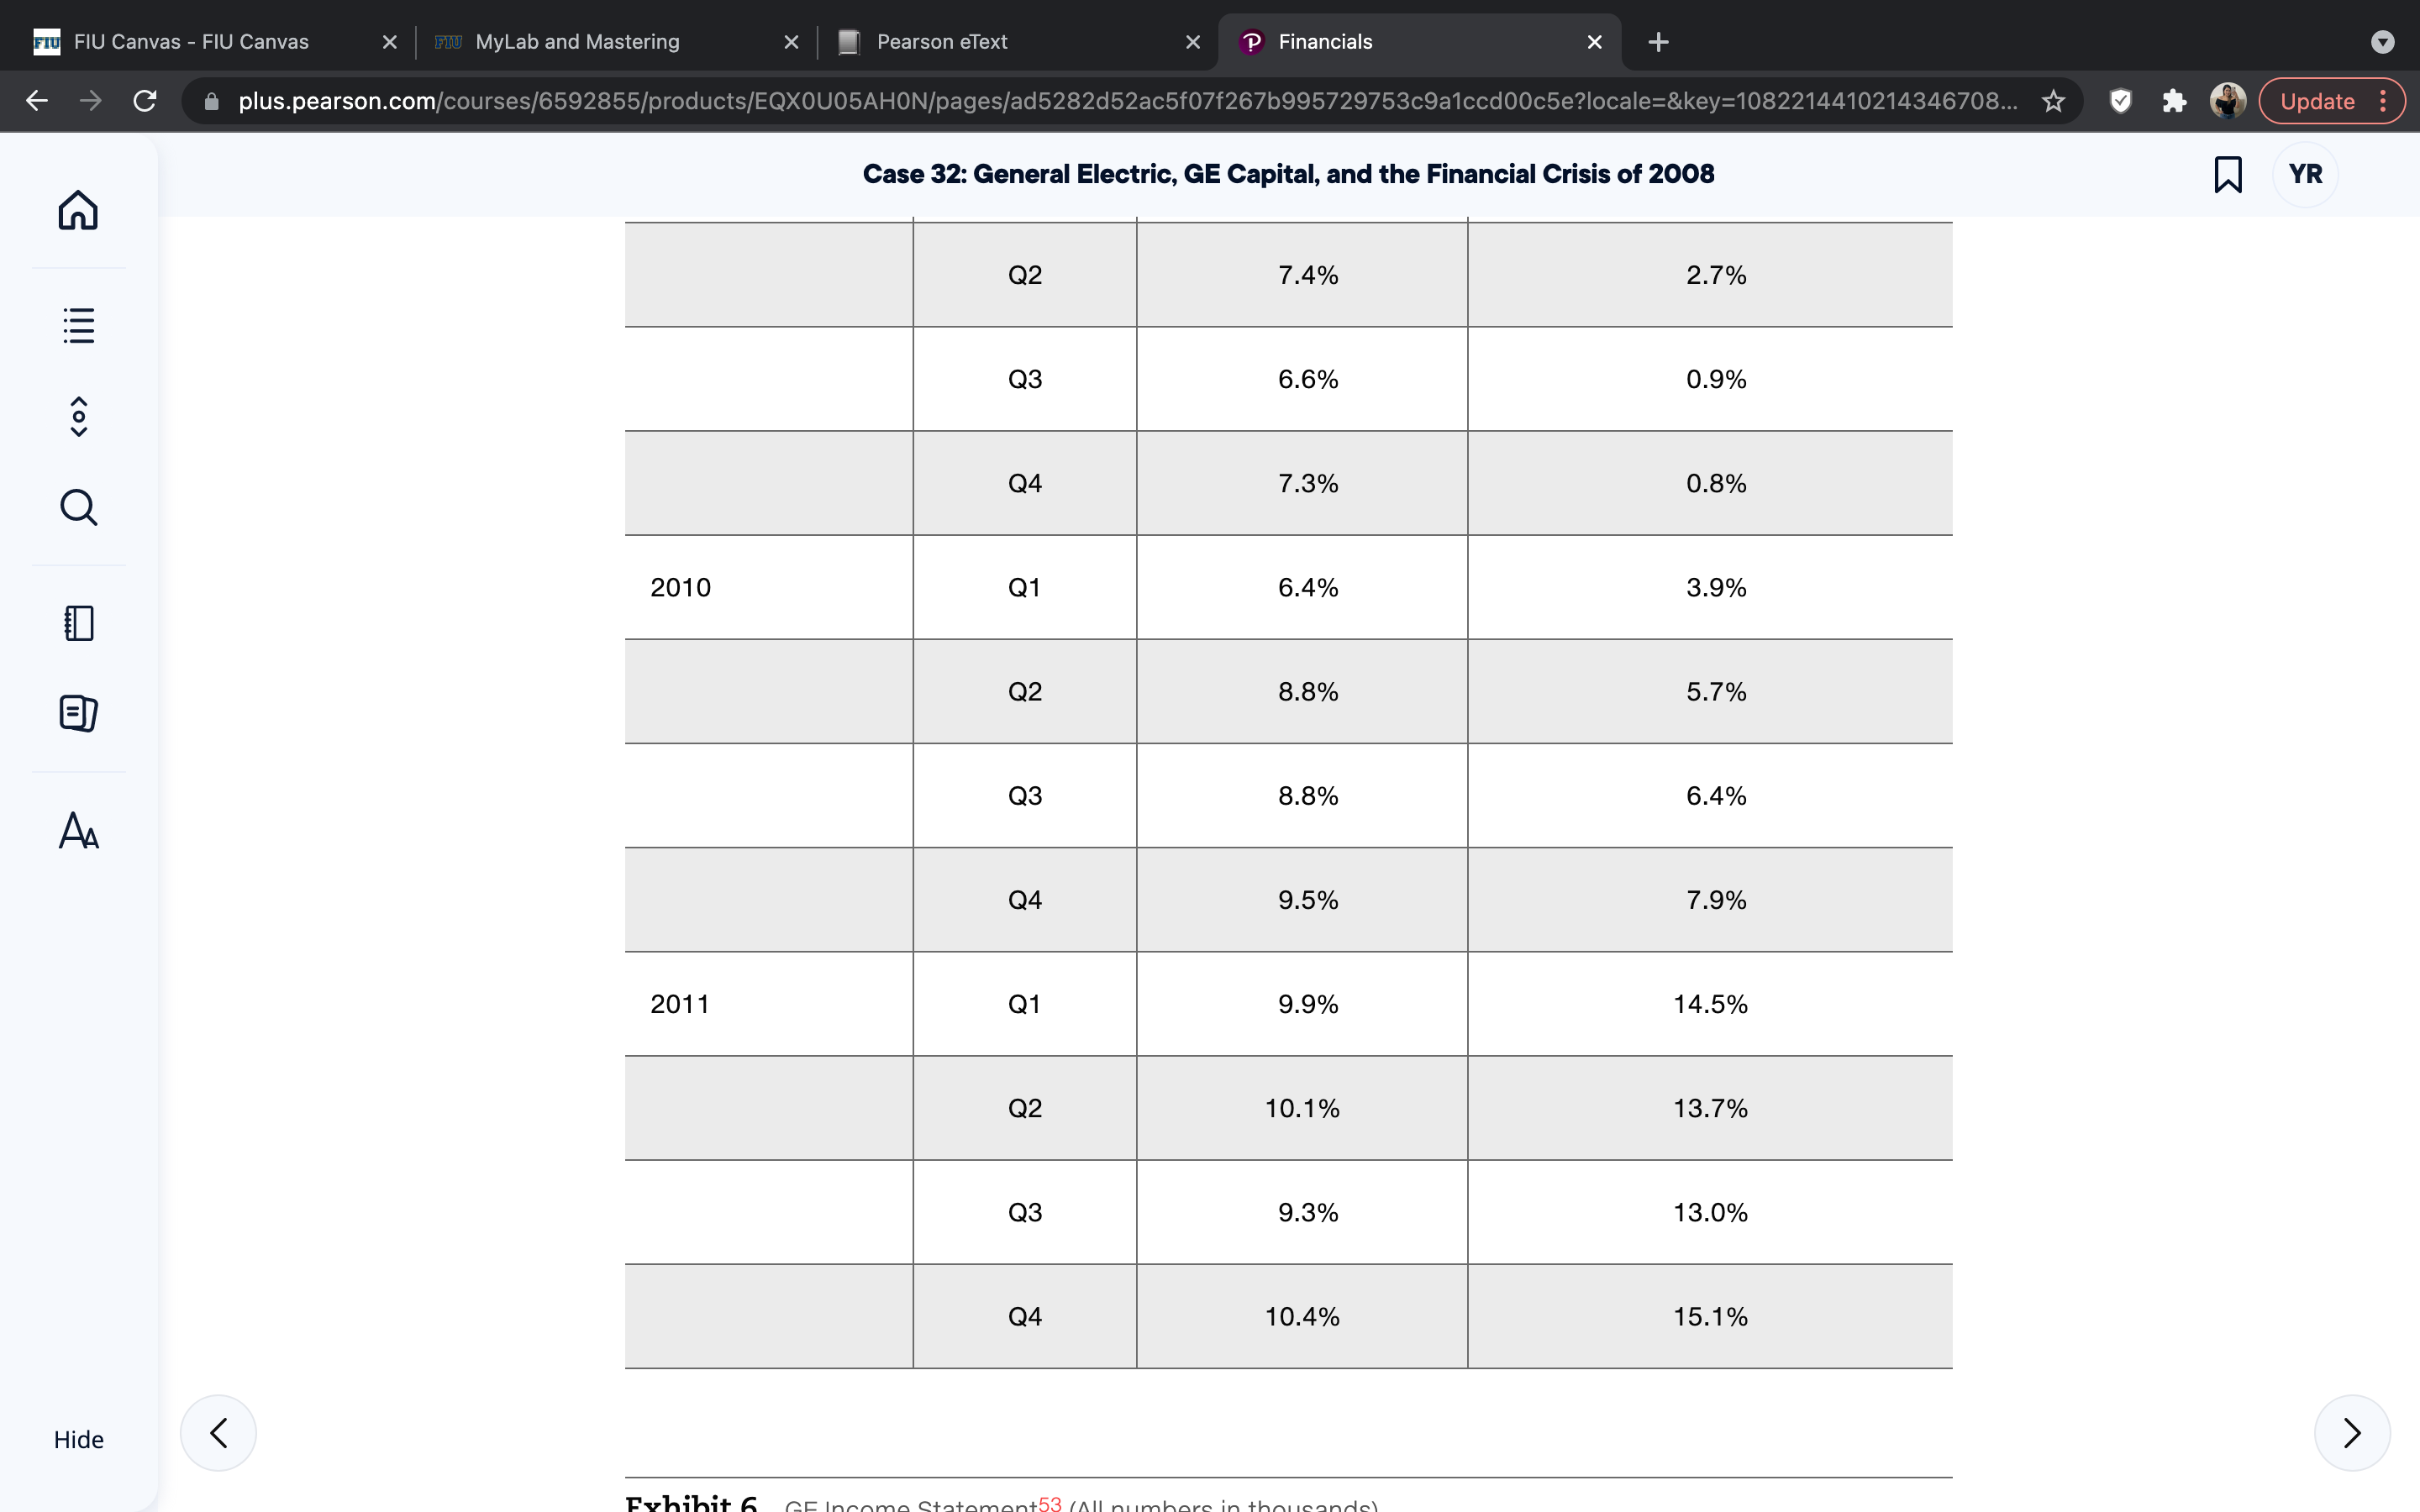Open the Home icon in sidebar
2420x1512 pixels.
tap(78, 210)
